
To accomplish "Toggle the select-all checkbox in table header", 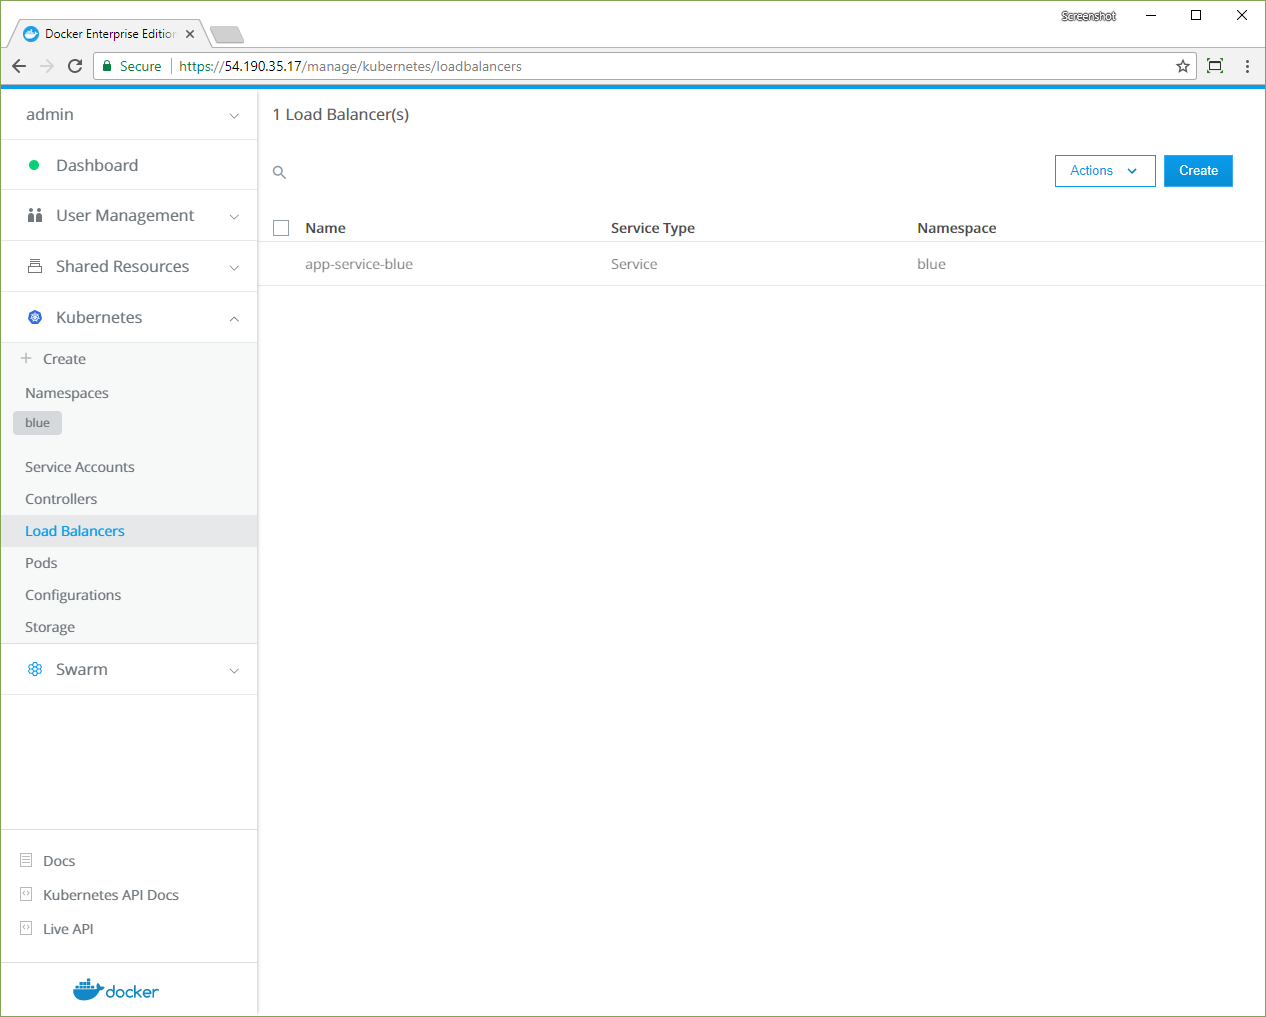I will (x=281, y=228).
